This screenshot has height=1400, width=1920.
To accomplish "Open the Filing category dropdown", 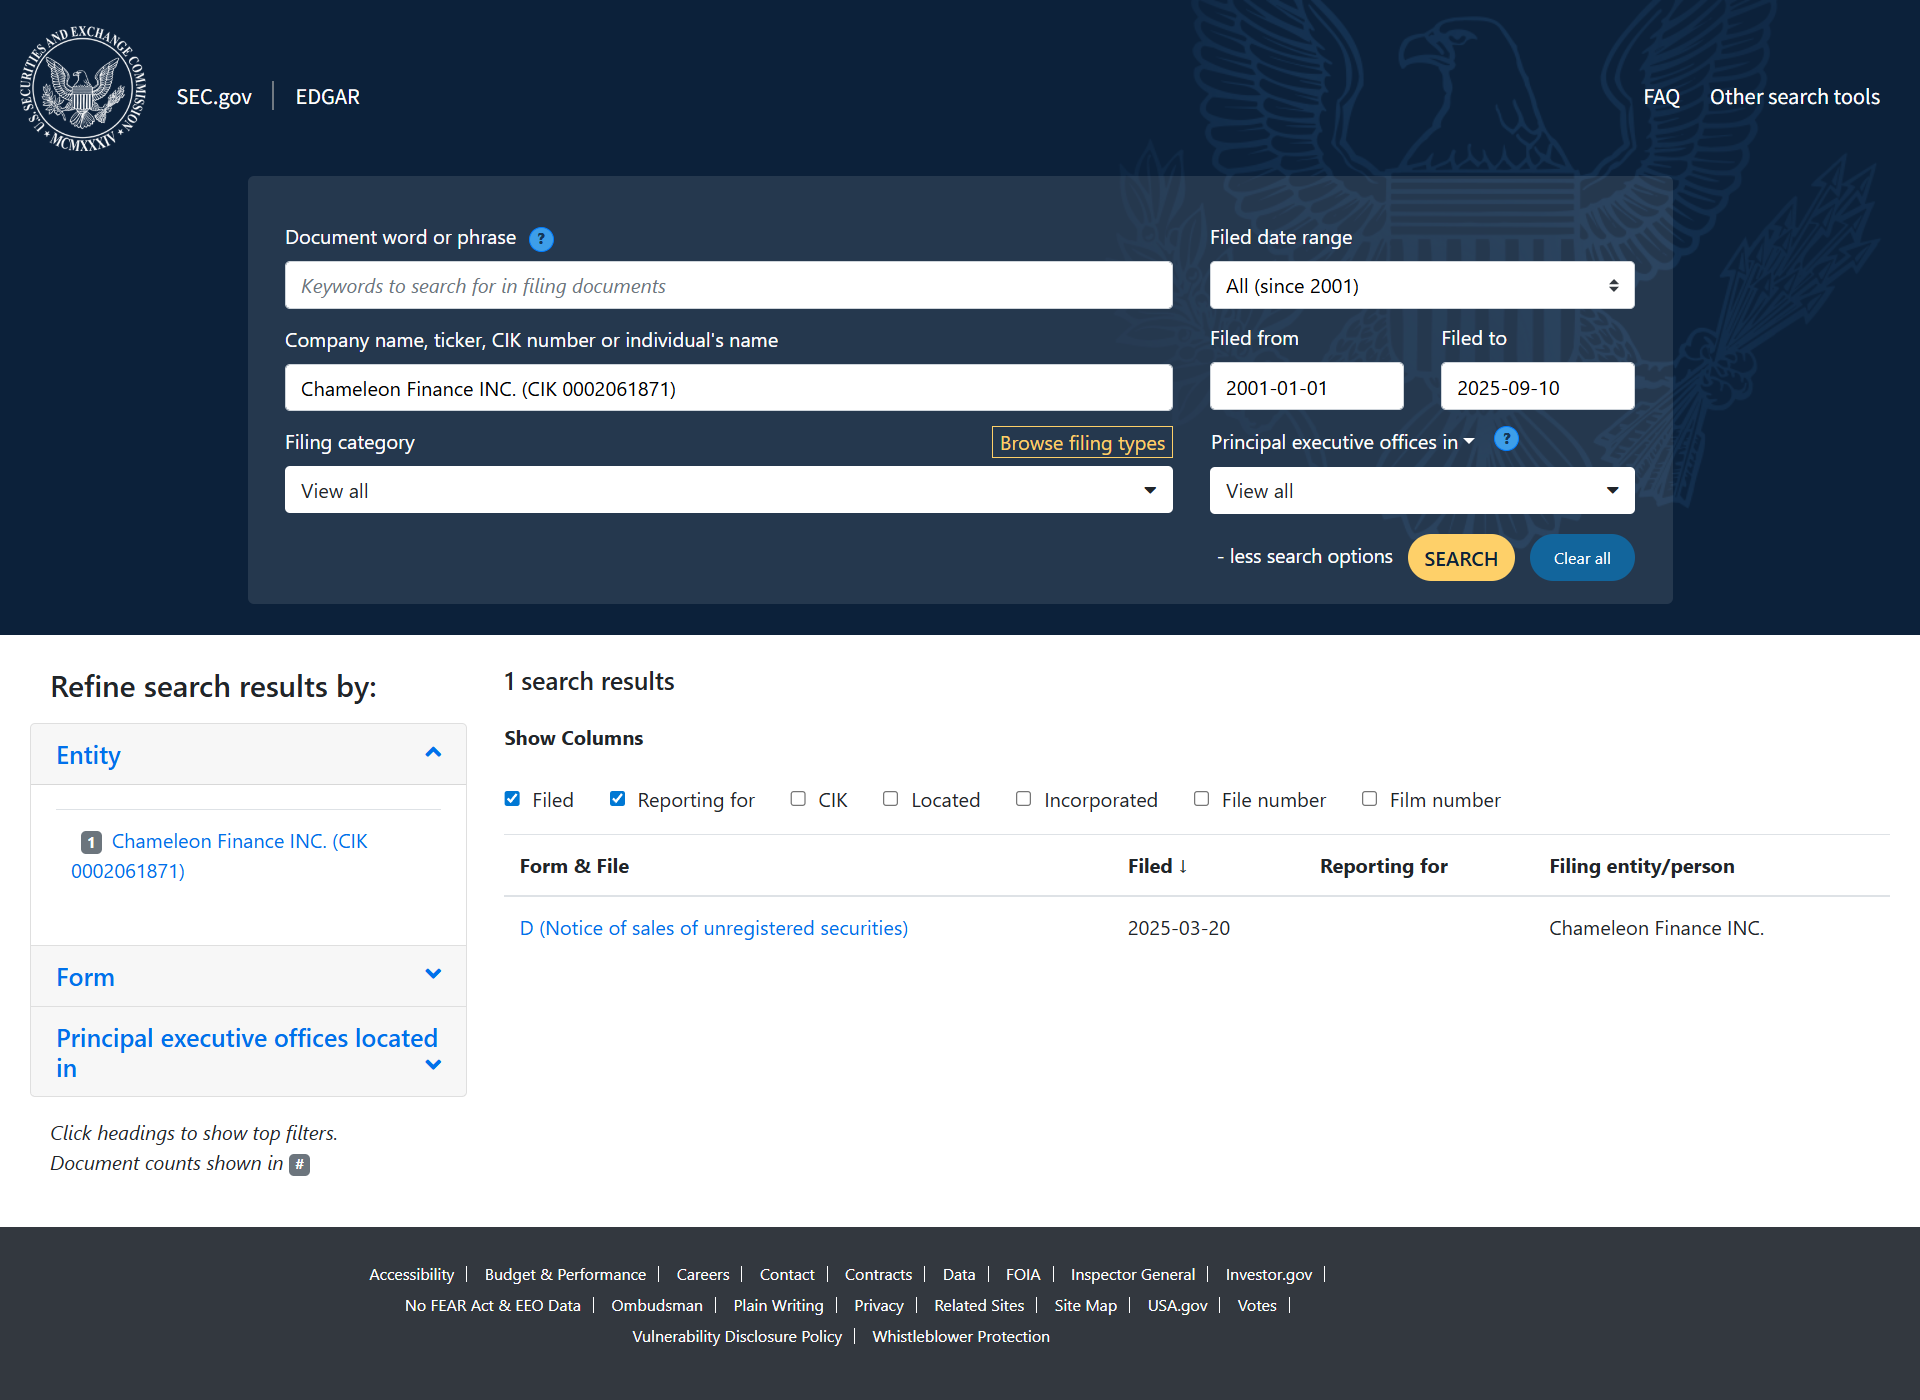I will 728,490.
